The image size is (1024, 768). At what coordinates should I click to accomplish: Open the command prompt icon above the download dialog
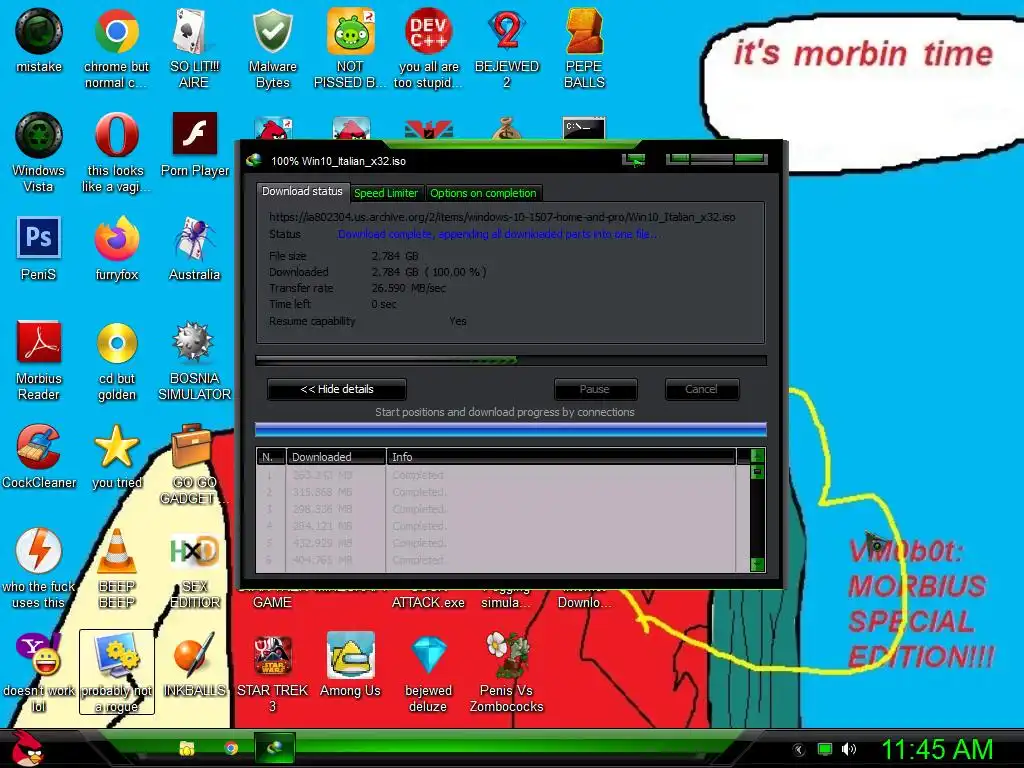[584, 127]
